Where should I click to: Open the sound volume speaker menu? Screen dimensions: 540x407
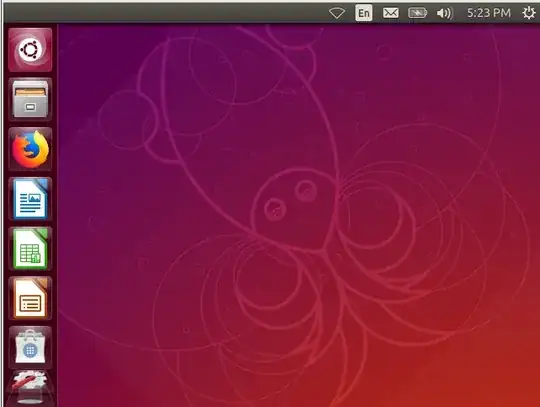click(x=444, y=13)
